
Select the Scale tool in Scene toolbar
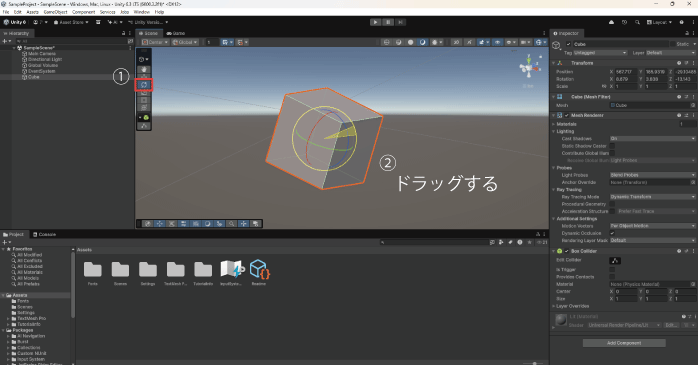(x=144, y=93)
